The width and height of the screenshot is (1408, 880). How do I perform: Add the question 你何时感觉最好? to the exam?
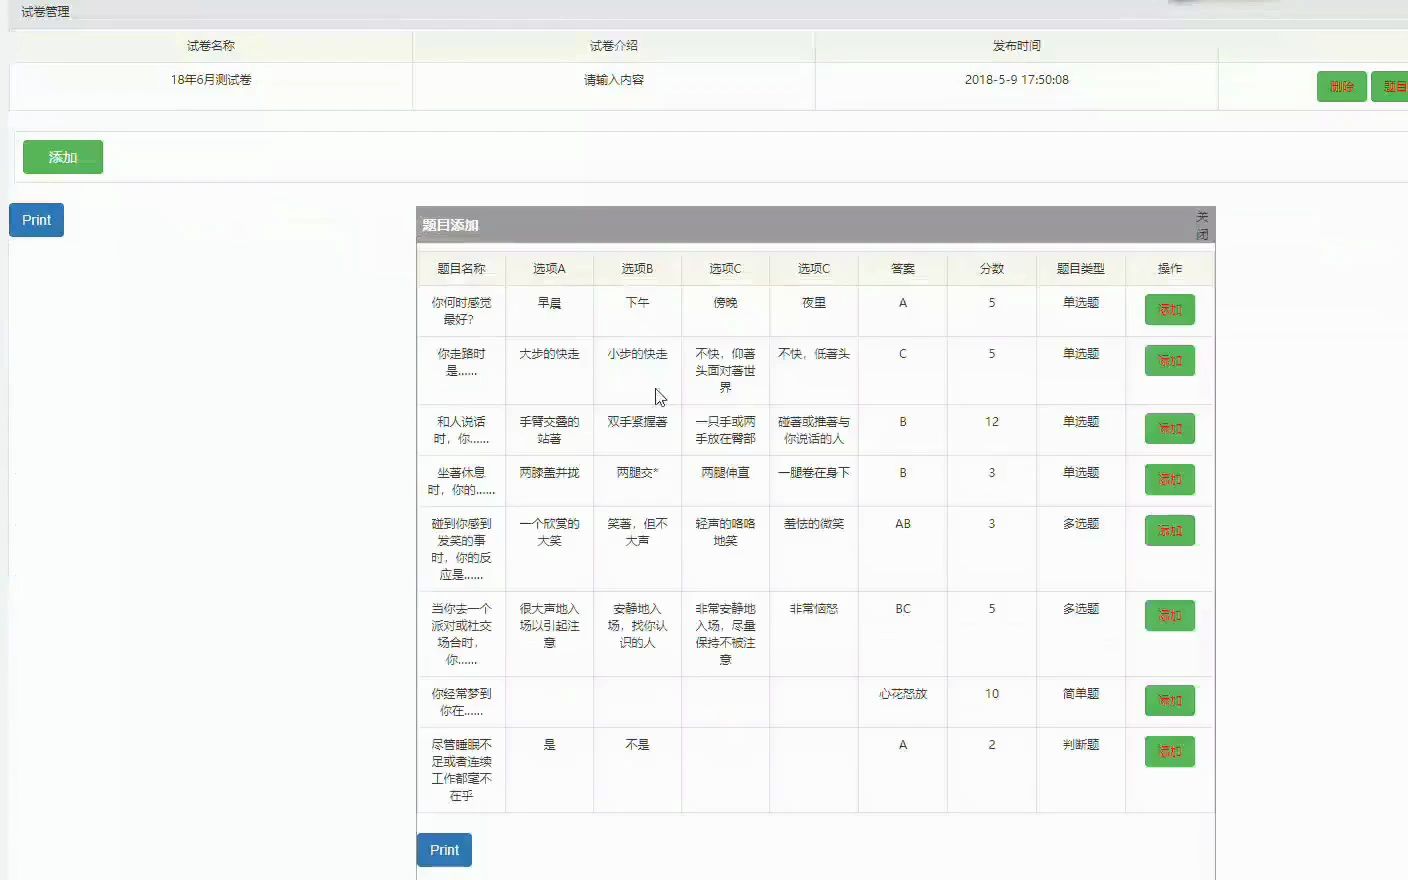tap(1169, 310)
